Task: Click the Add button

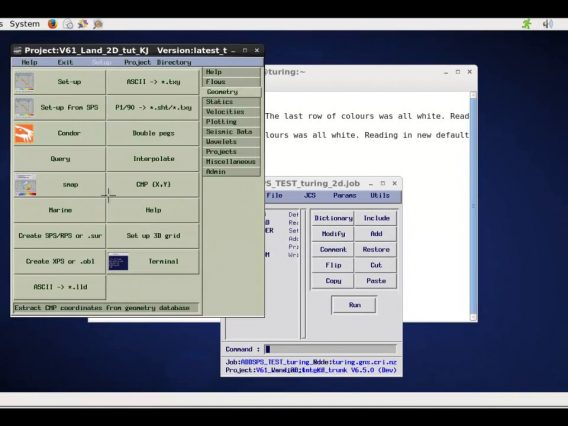Action: (x=376, y=234)
